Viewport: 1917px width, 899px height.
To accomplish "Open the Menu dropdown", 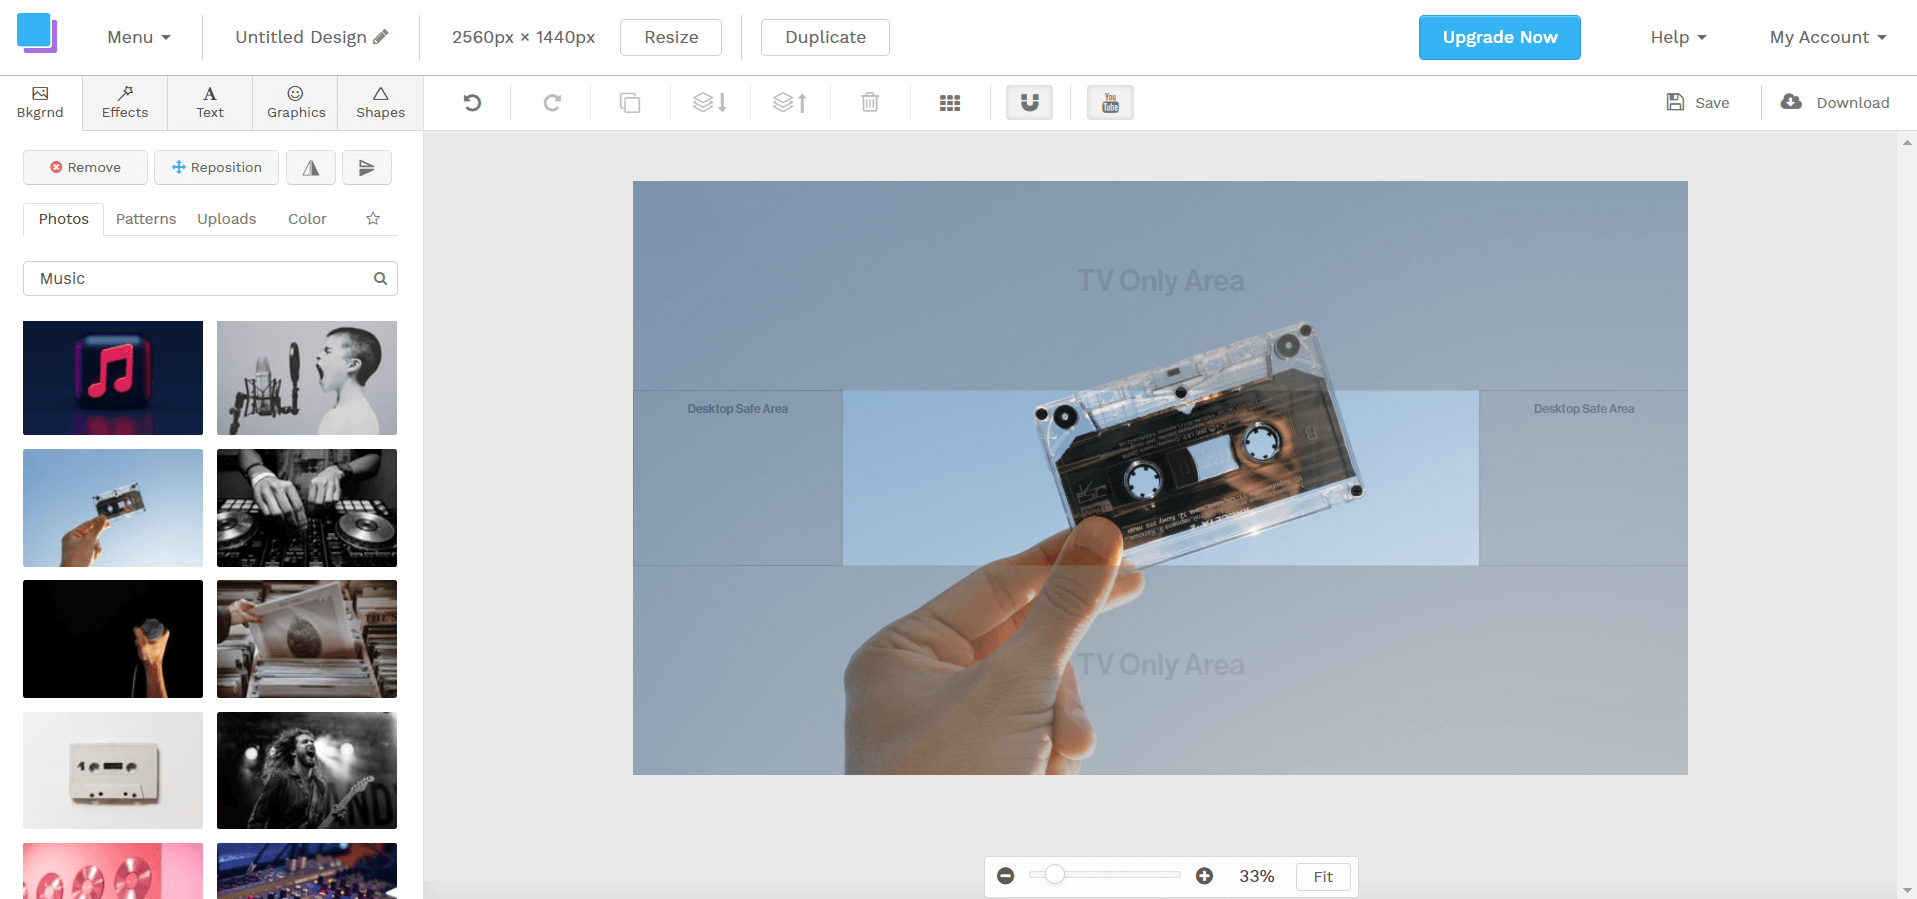I will (x=139, y=37).
